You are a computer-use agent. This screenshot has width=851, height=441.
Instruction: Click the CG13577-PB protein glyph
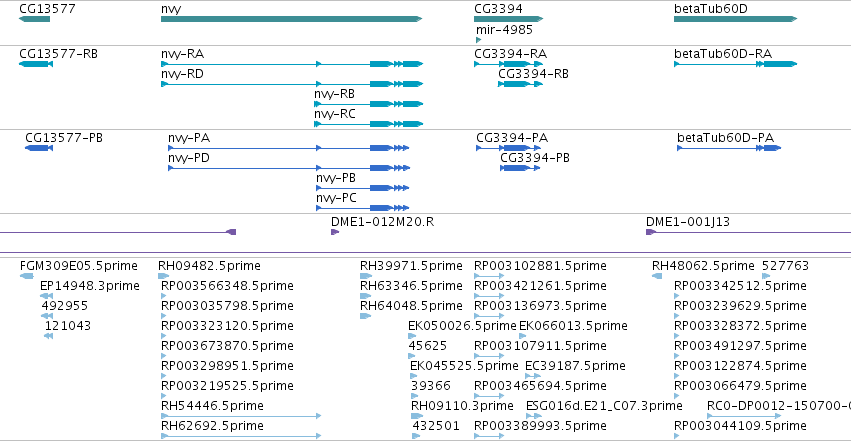click(x=39, y=148)
